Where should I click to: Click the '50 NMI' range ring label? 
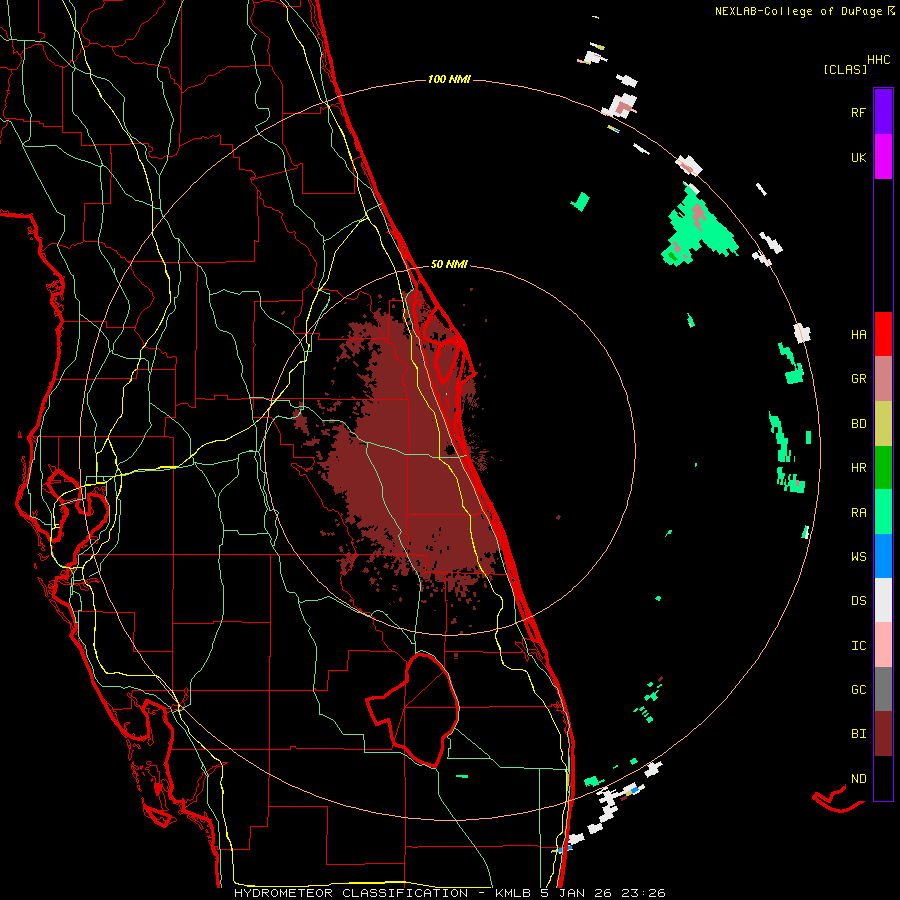click(x=449, y=264)
